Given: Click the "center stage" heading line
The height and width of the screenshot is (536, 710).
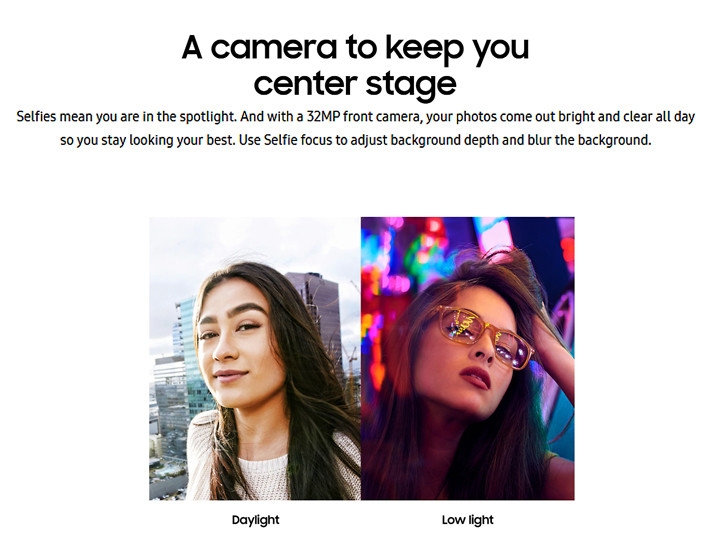Looking at the screenshot, I should pyautogui.click(x=355, y=84).
